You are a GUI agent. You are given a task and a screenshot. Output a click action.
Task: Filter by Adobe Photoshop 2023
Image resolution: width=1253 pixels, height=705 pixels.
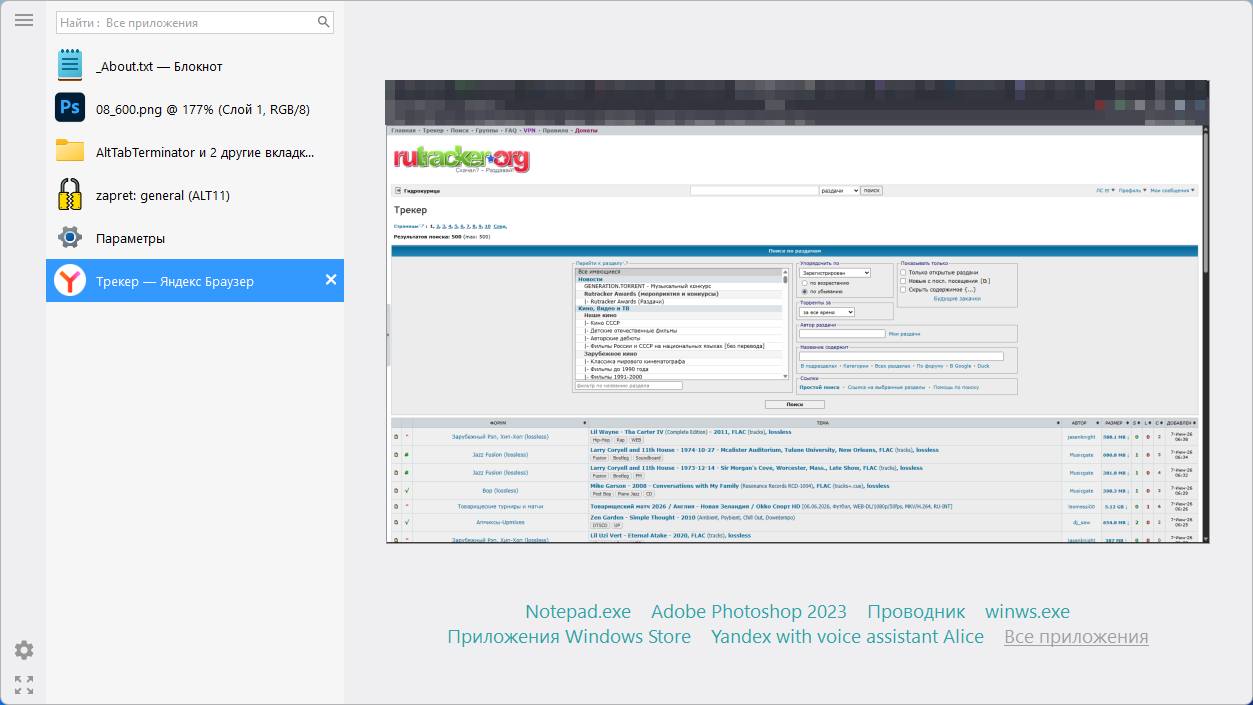click(x=749, y=611)
